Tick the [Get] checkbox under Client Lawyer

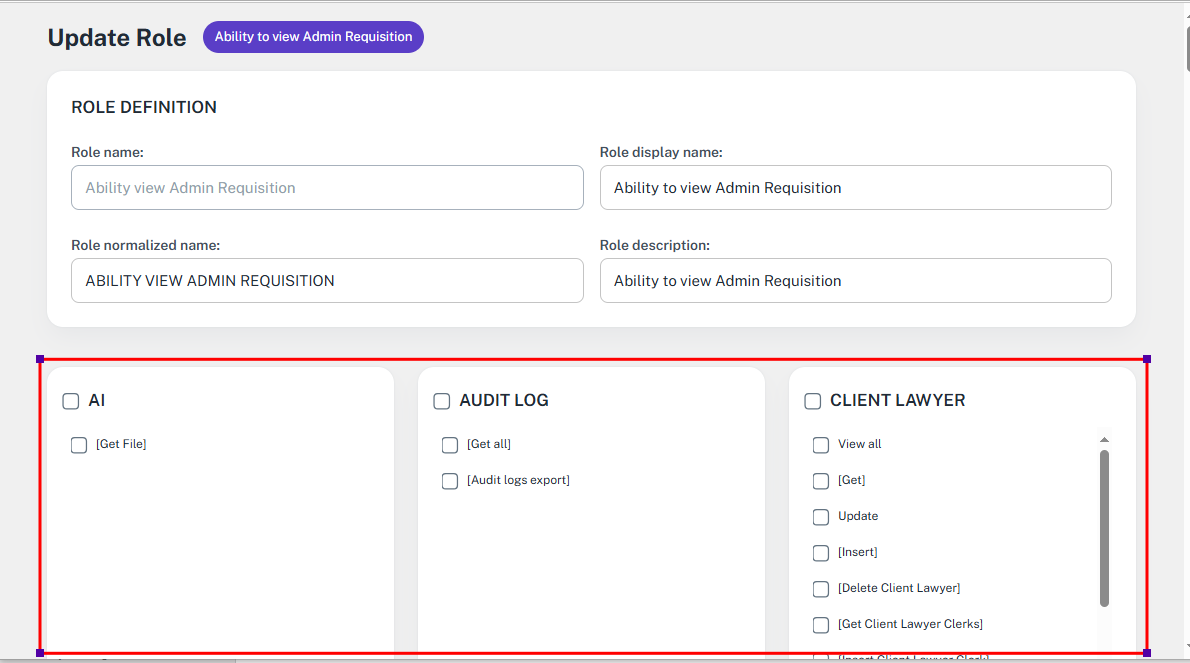click(821, 481)
